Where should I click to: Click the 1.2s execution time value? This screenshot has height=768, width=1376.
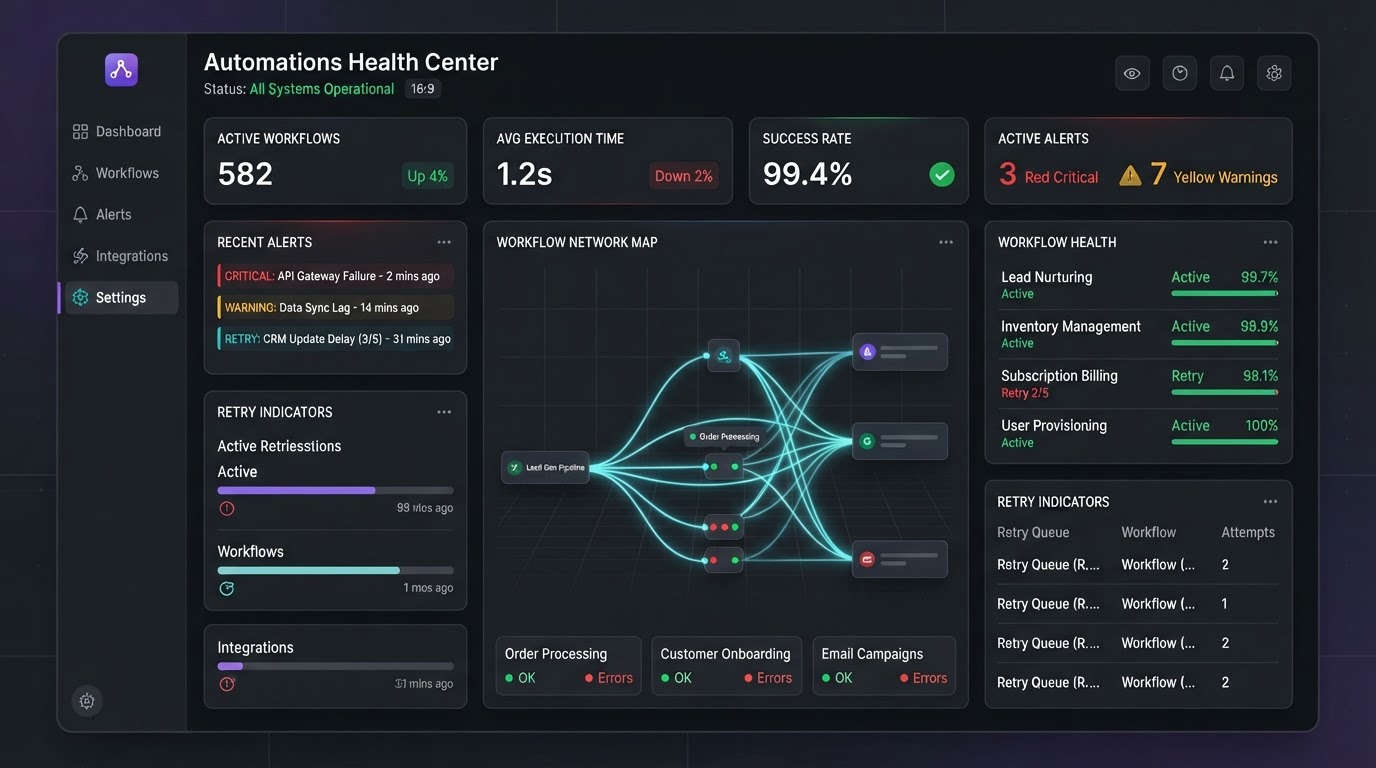(525, 174)
